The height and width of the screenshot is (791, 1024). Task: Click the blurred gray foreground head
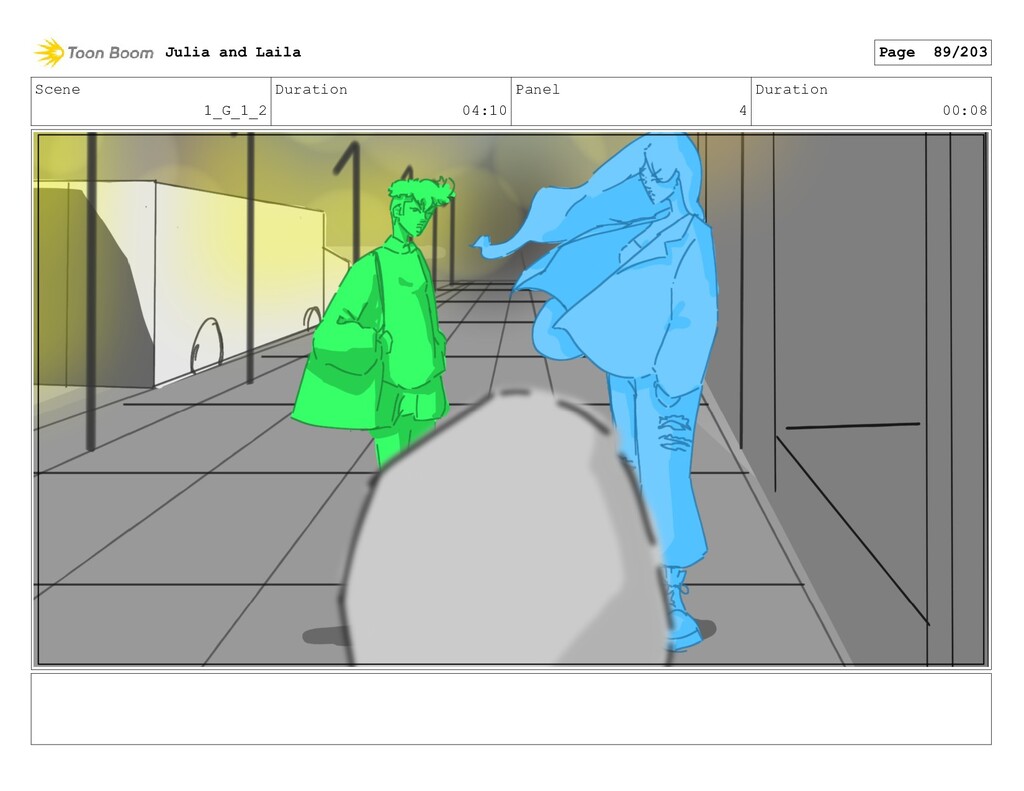506,529
